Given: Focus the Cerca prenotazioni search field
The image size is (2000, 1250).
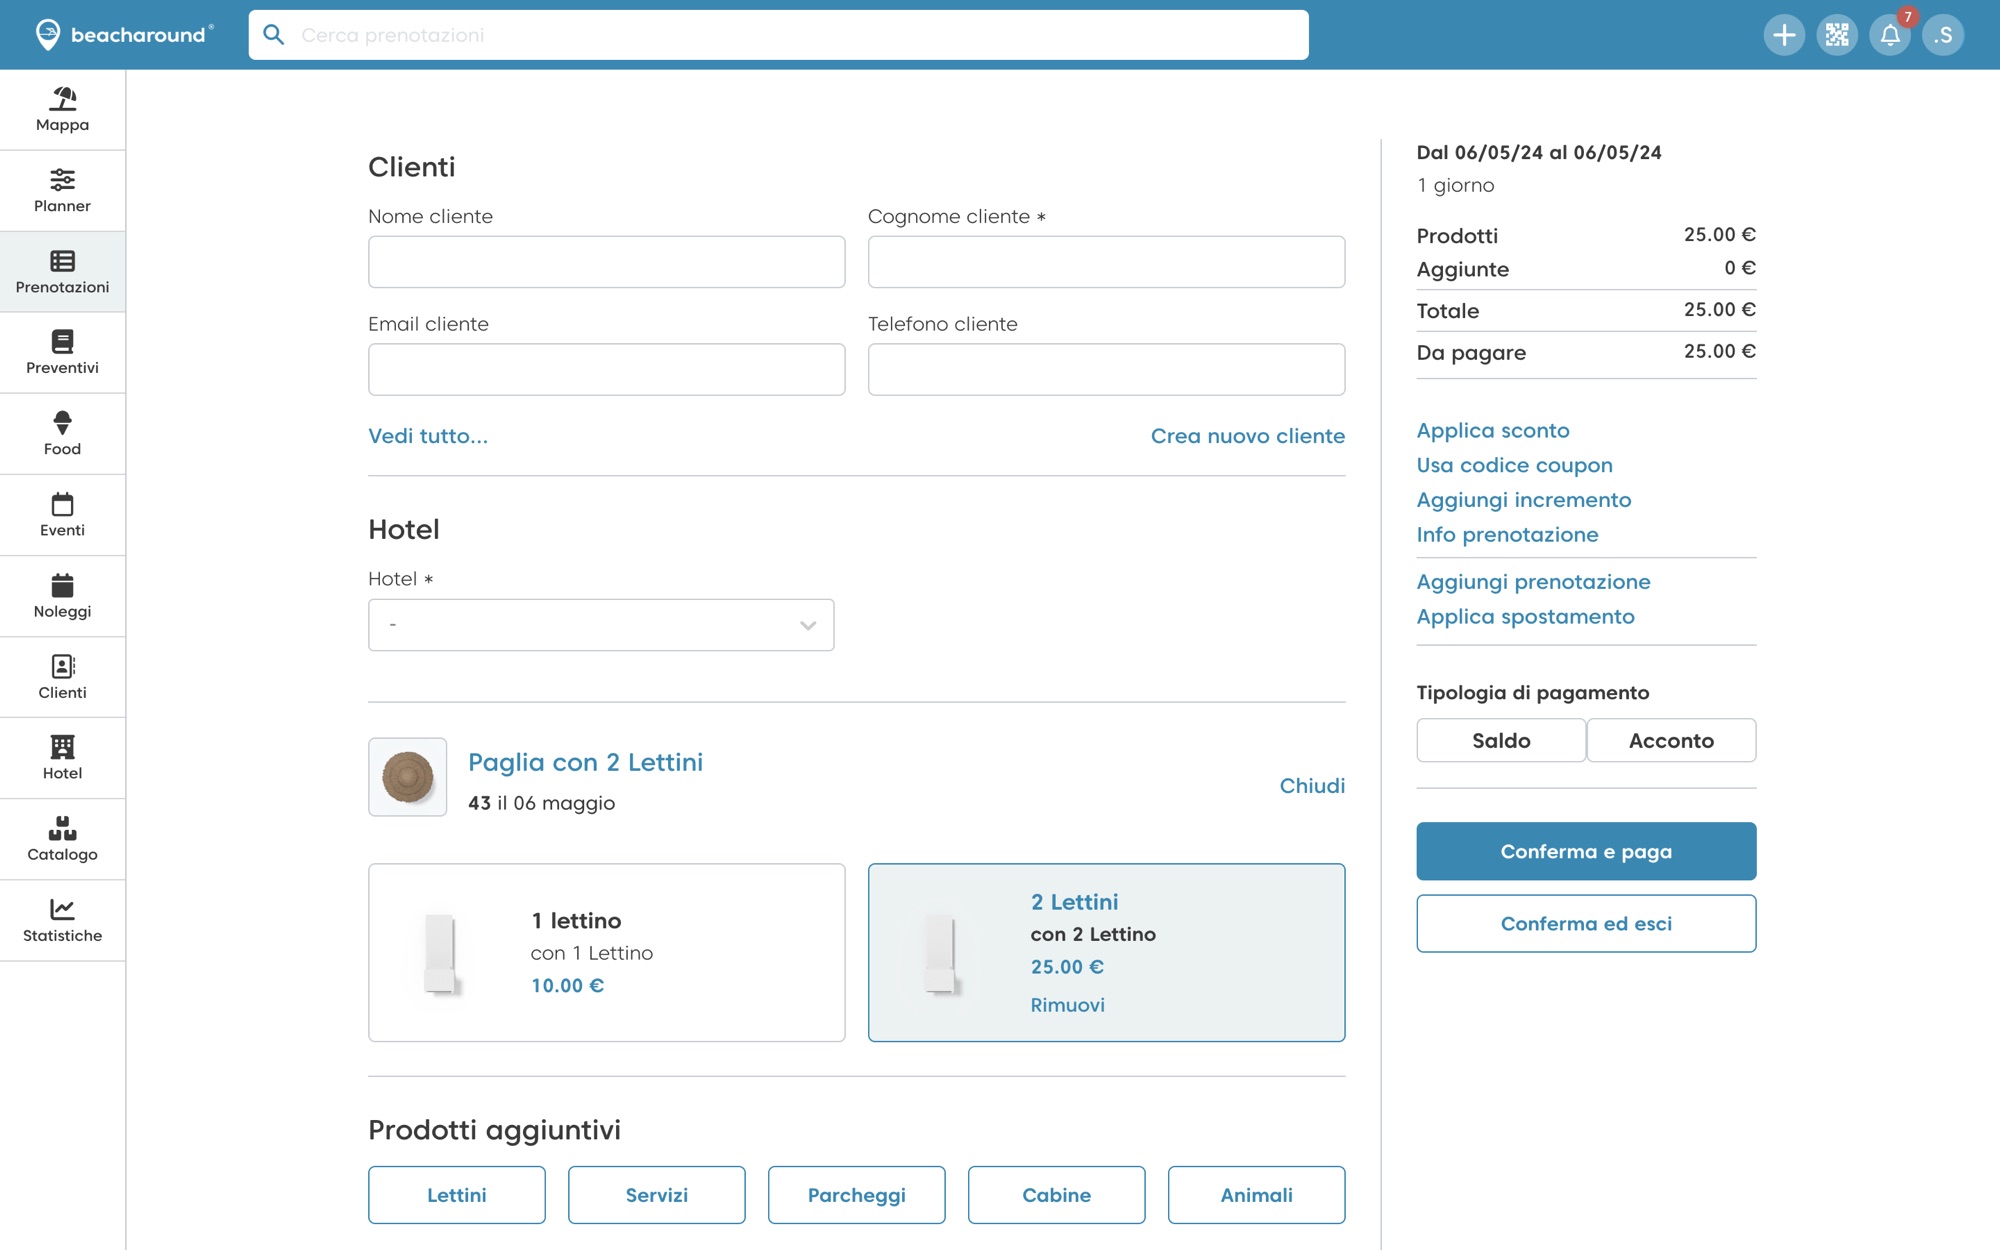Looking at the screenshot, I should (x=779, y=35).
